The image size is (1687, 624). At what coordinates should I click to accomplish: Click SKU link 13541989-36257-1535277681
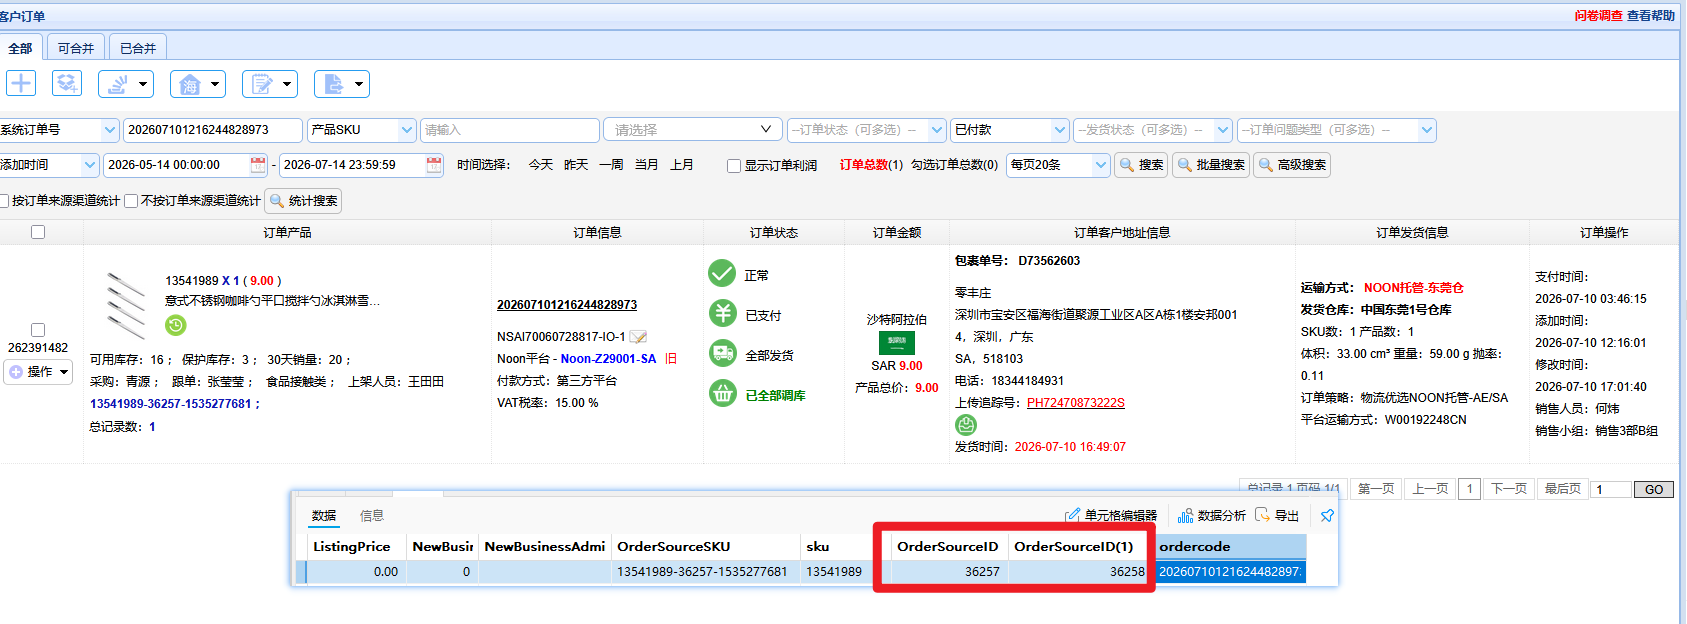[175, 404]
